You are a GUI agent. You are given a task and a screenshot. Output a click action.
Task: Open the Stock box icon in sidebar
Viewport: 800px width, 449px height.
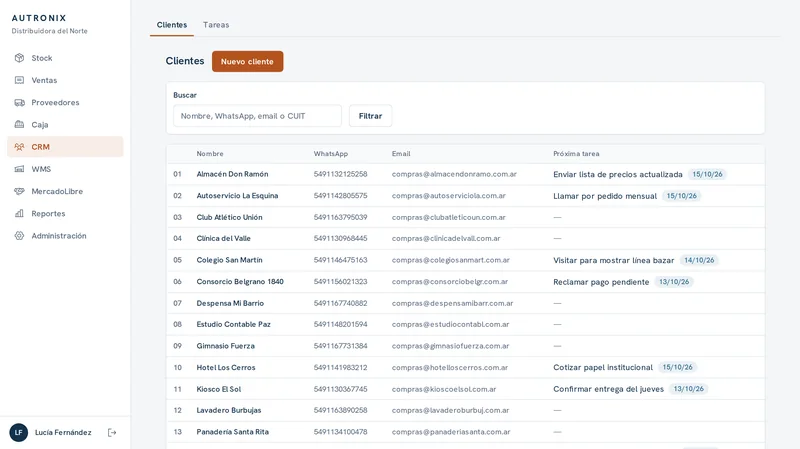(x=19, y=58)
